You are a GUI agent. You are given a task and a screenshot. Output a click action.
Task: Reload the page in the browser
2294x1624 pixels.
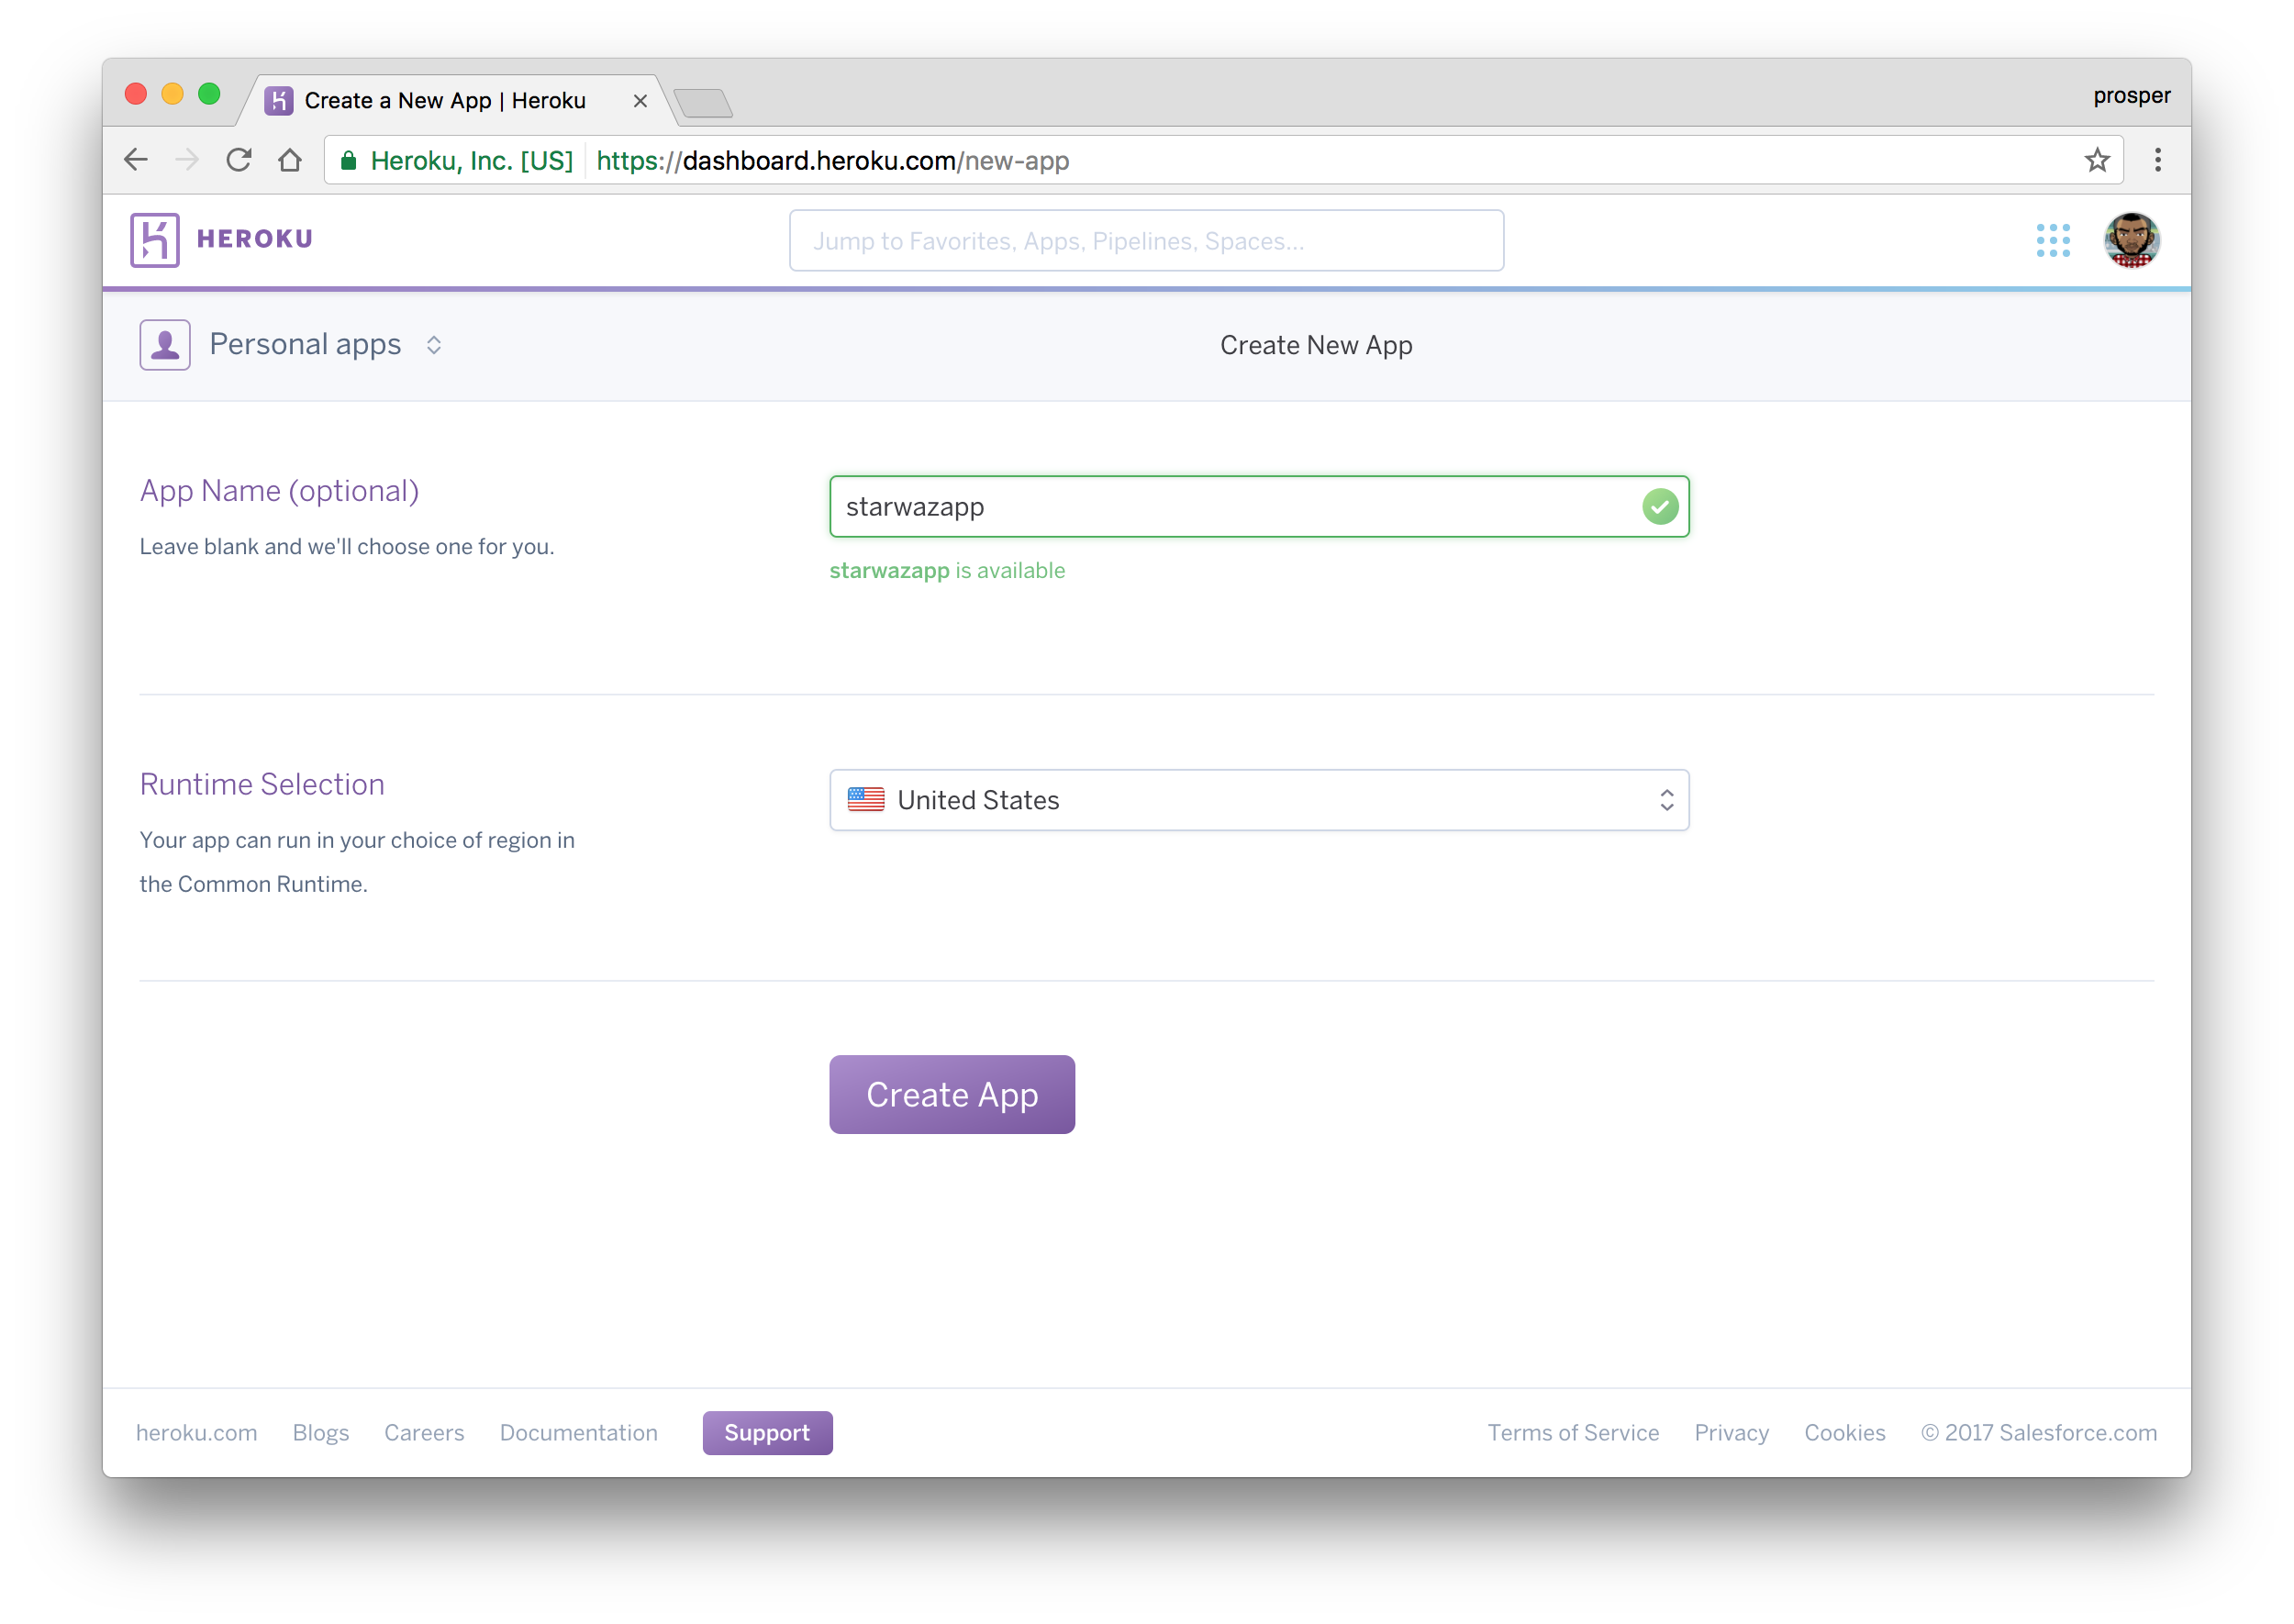point(238,160)
